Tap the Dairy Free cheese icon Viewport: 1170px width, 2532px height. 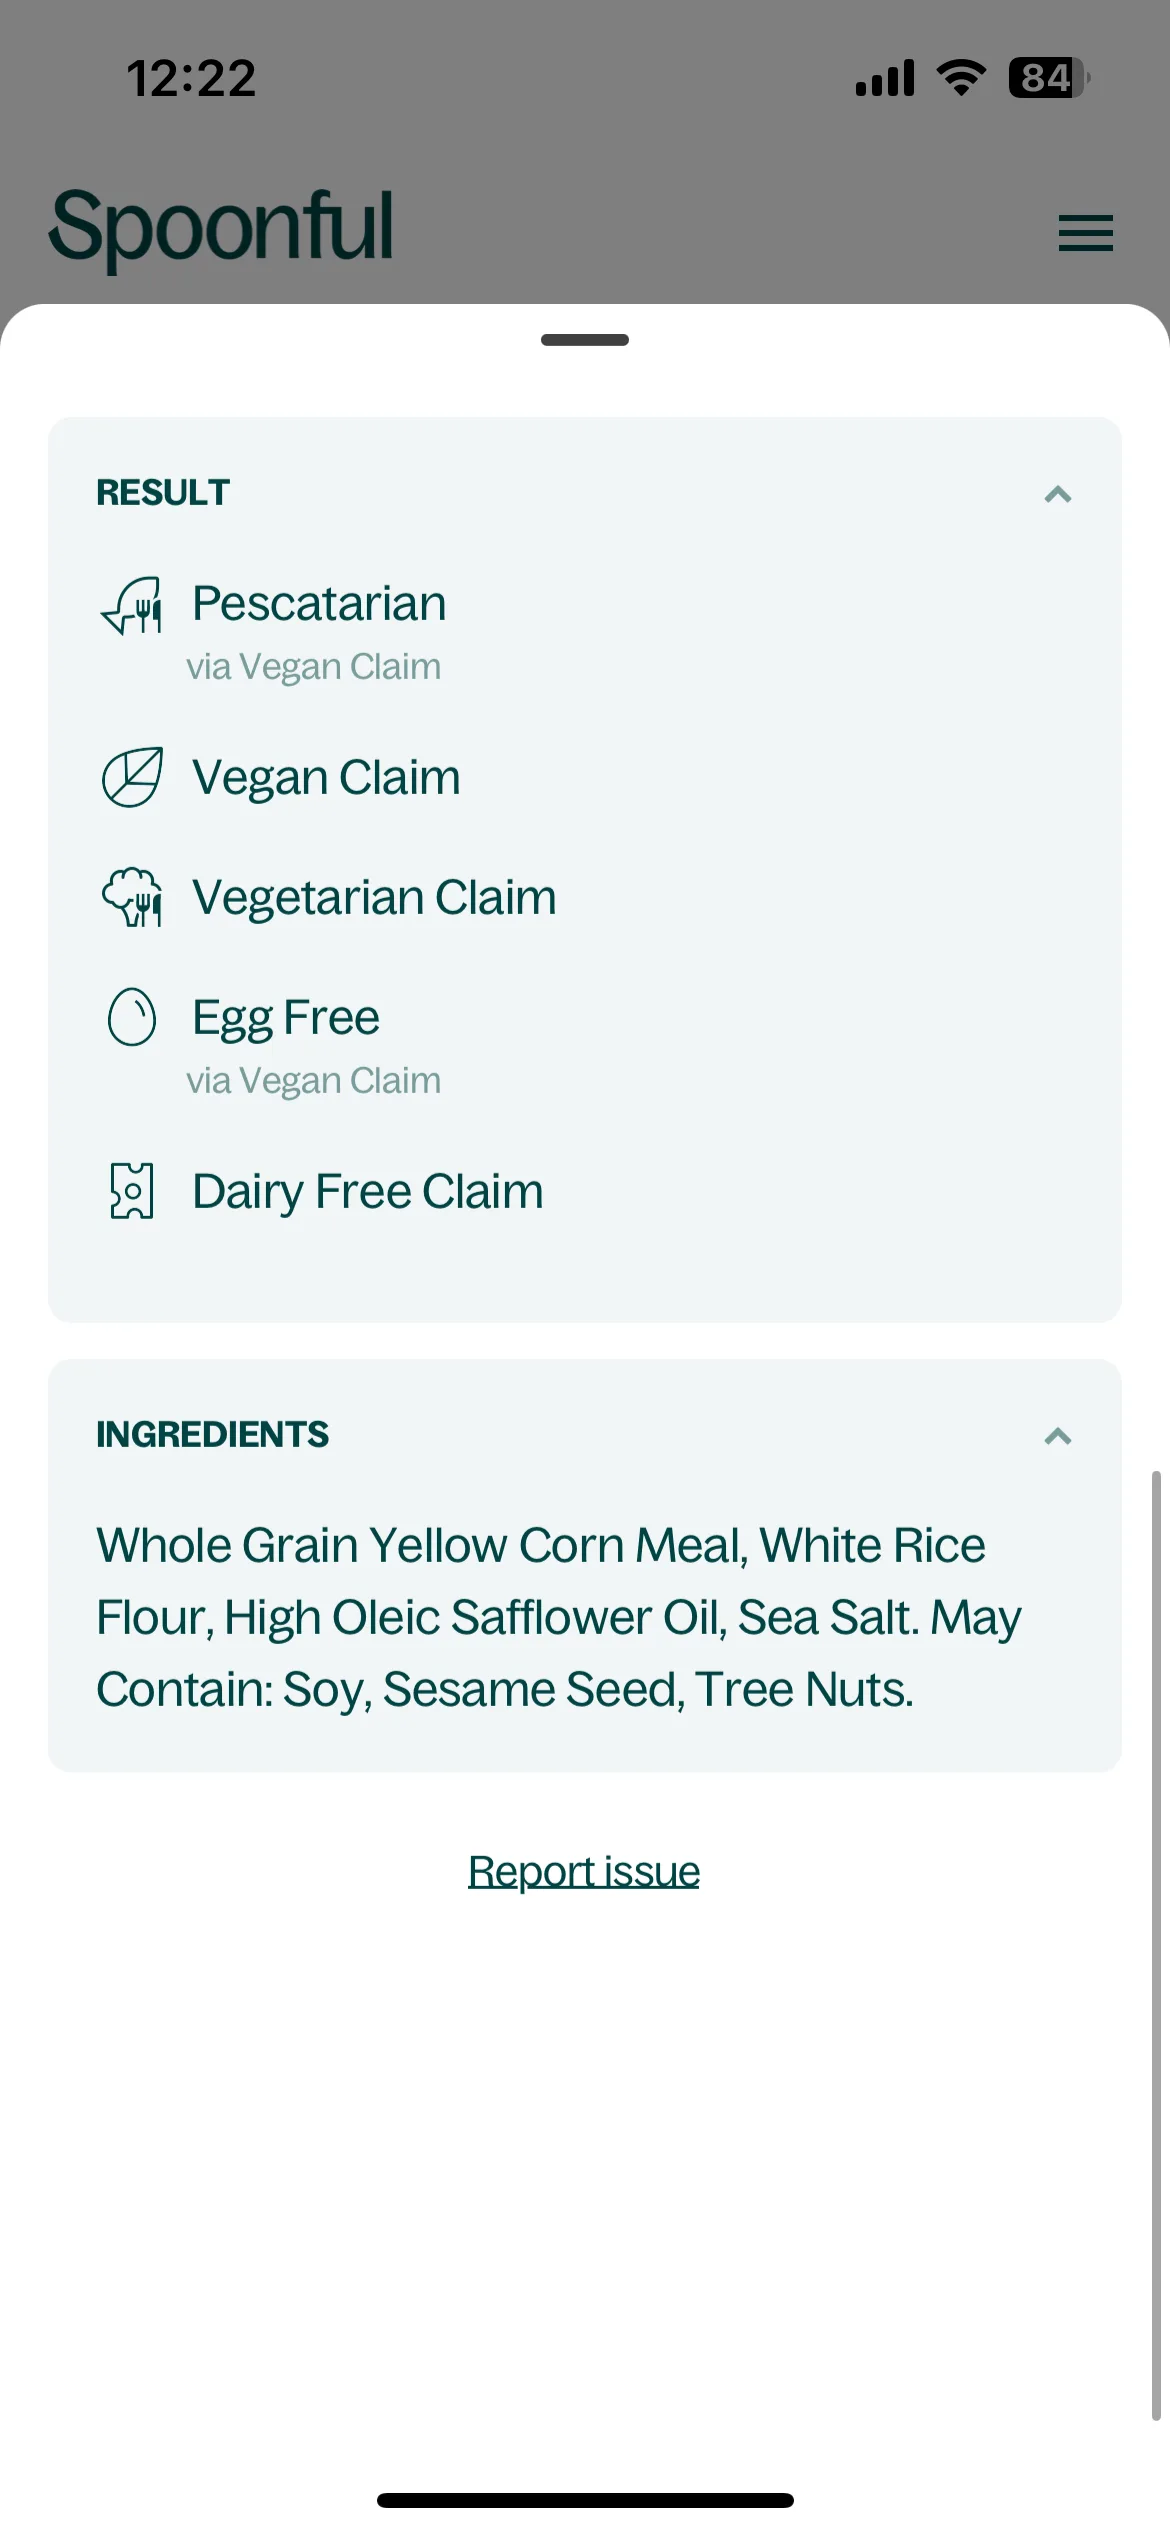[x=132, y=1191]
